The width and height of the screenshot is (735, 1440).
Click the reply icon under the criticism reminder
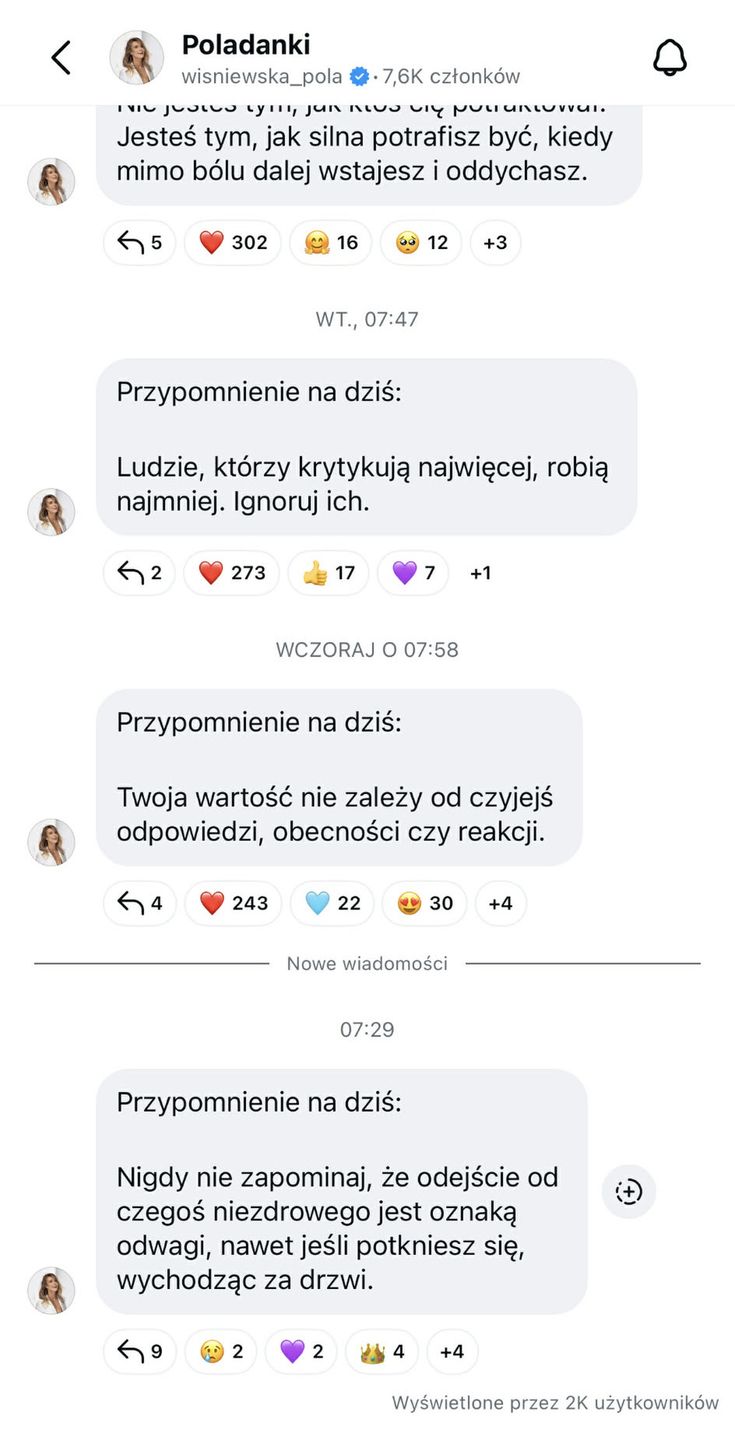138,573
